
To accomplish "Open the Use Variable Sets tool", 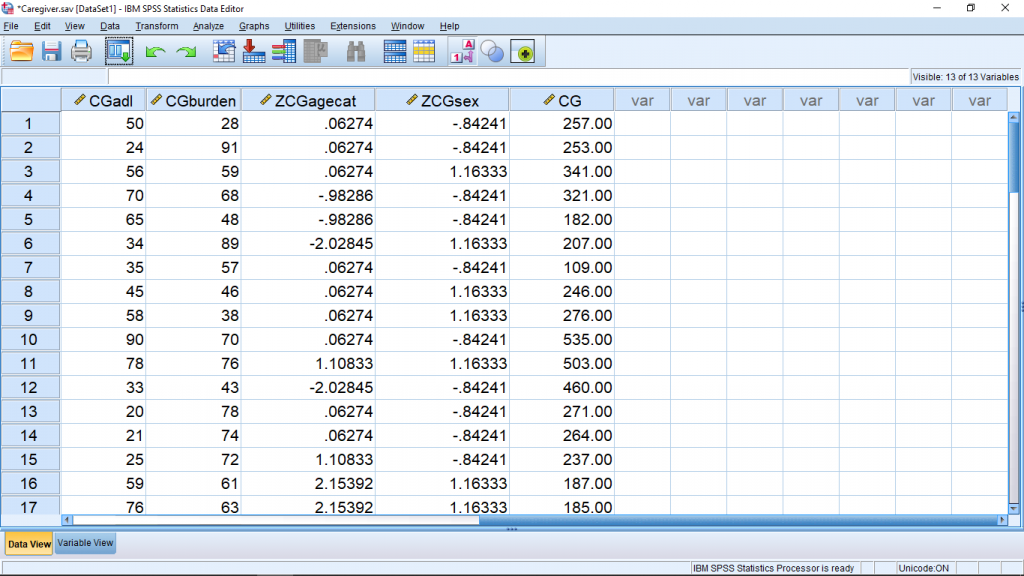I will (492, 51).
